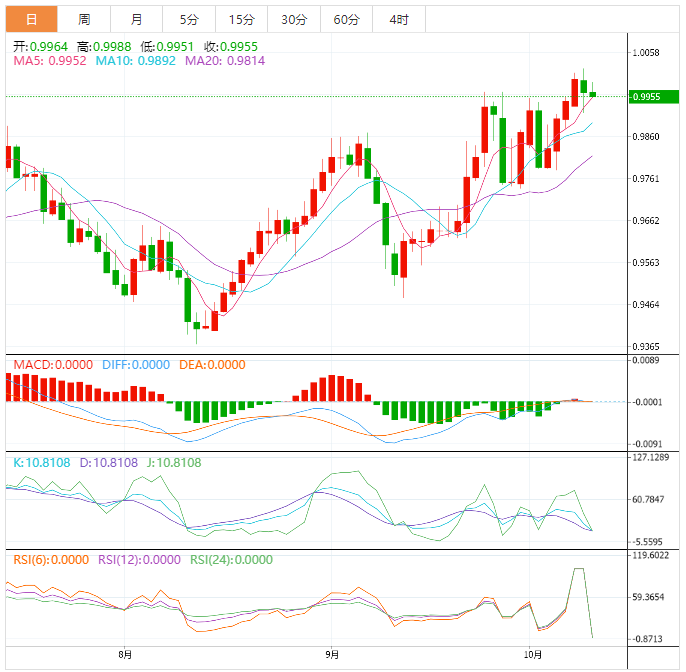Screen dimensions: 686x672
Task: Select the 周 weekly chart tab
Action: [x=84, y=19]
